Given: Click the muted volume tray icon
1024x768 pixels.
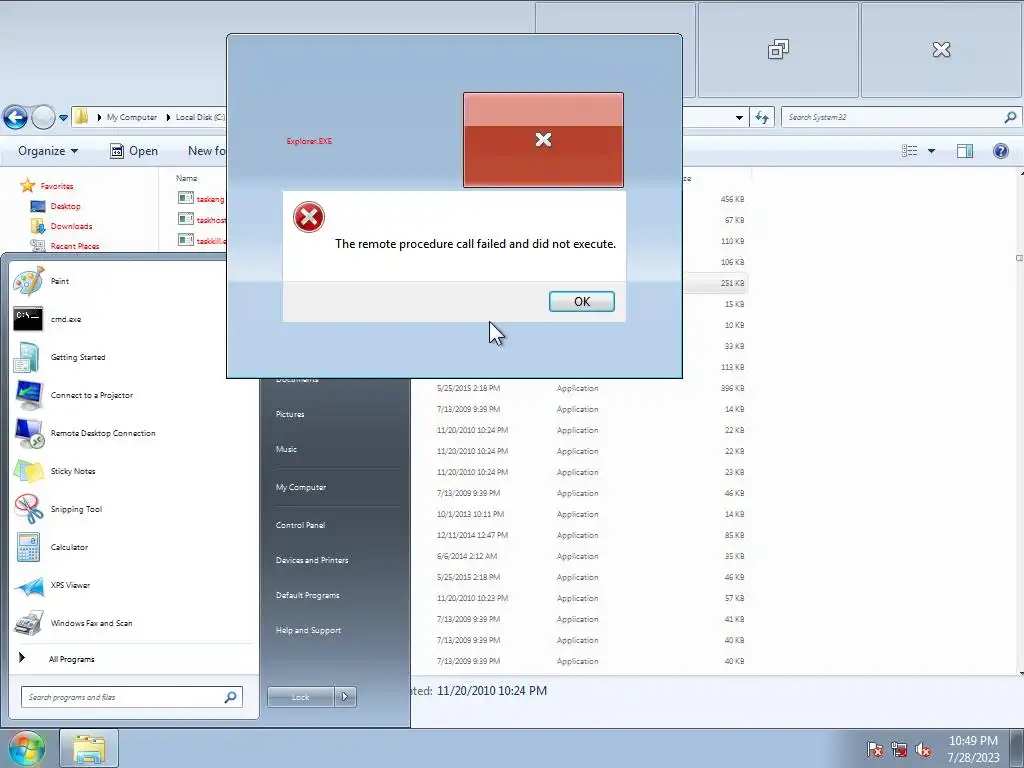Looking at the screenshot, I should (923, 750).
